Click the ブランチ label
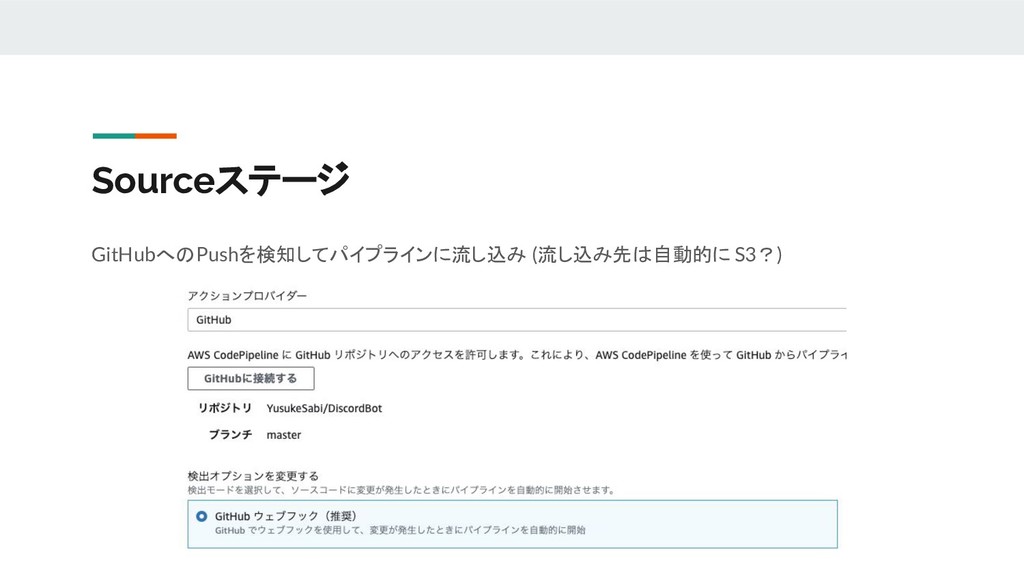 point(230,435)
